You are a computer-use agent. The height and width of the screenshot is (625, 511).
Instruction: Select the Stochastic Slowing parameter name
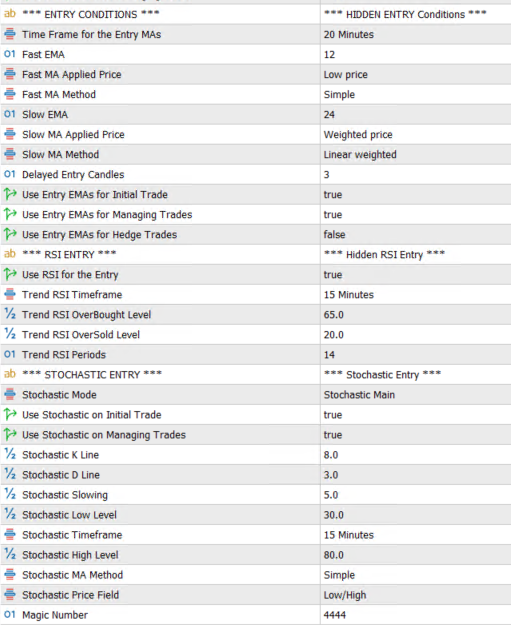(x=65, y=495)
